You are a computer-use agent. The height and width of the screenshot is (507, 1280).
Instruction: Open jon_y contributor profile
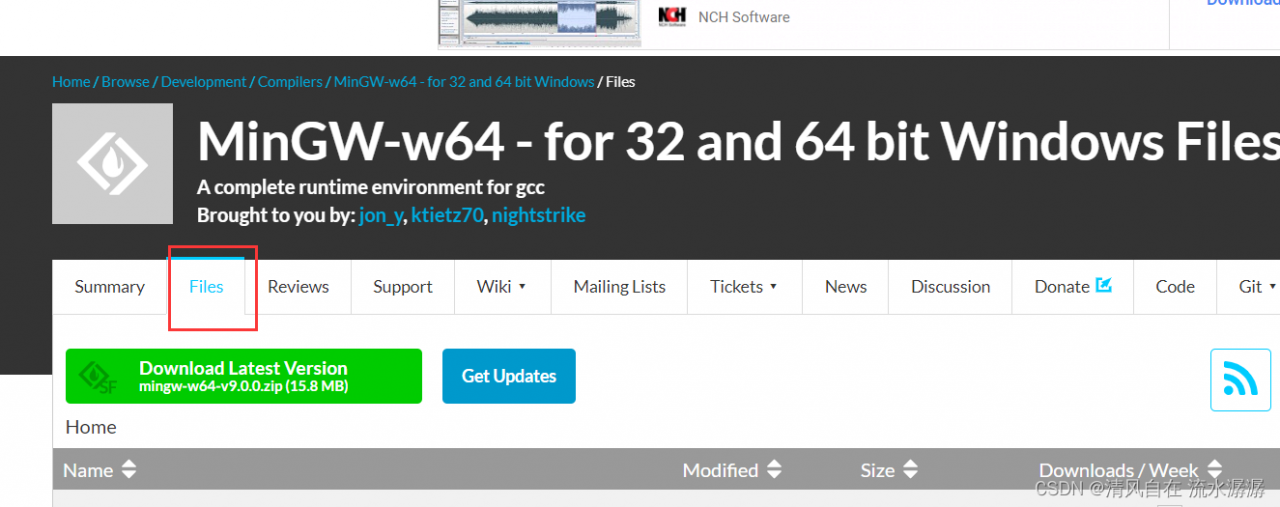[380, 215]
